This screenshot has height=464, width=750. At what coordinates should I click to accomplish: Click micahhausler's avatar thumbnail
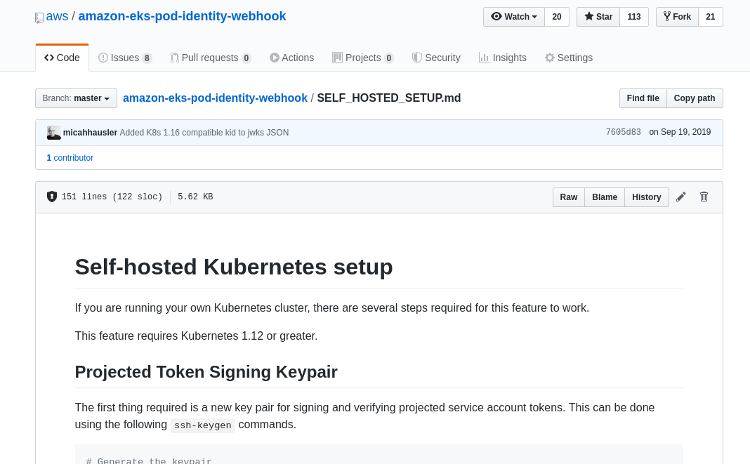[53, 132]
